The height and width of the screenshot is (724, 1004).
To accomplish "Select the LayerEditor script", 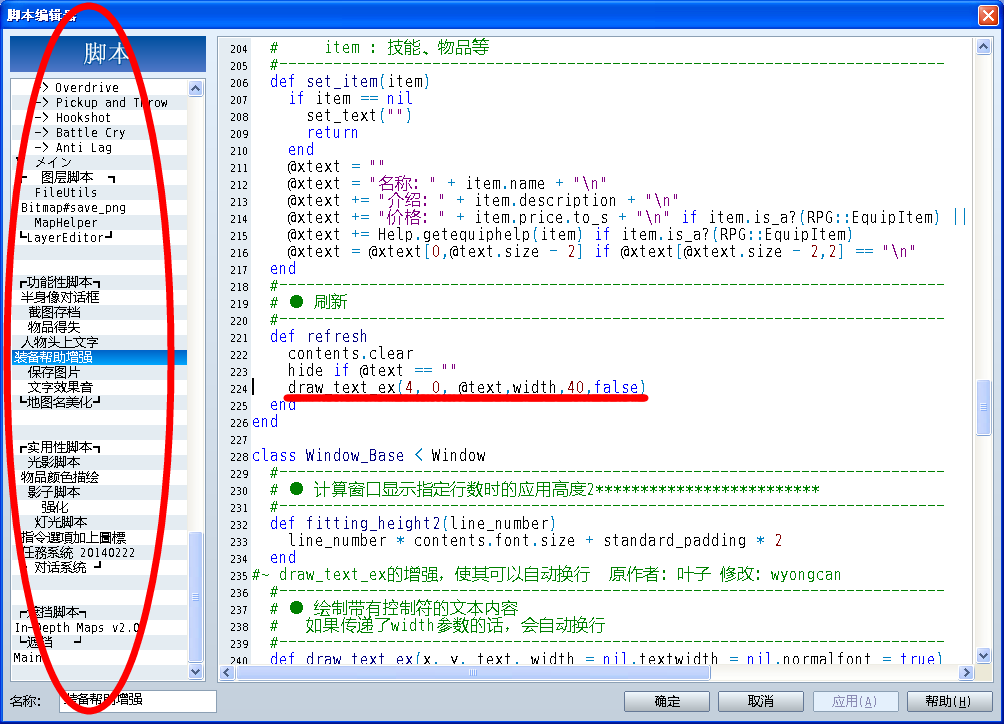I will tap(99, 237).
